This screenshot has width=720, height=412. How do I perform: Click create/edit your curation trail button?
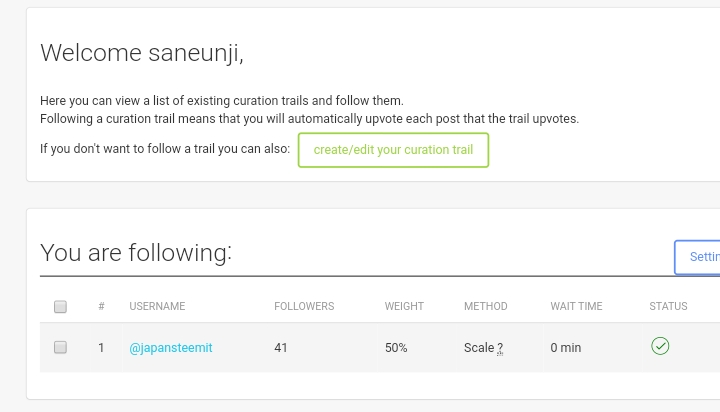pos(393,150)
